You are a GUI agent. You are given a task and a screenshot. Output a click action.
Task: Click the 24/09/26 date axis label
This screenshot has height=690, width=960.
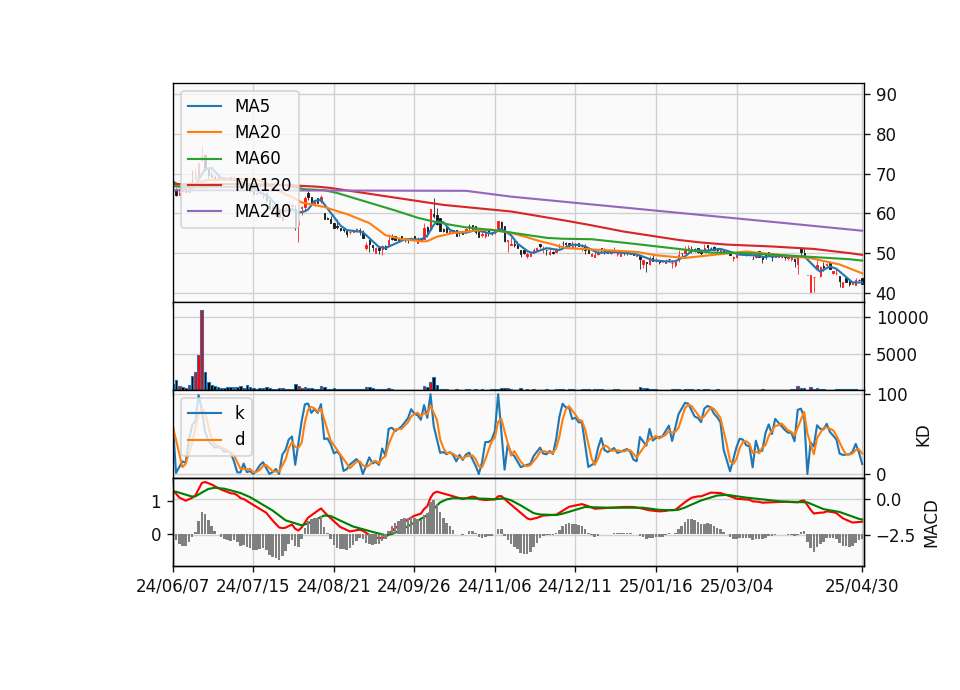point(413,586)
